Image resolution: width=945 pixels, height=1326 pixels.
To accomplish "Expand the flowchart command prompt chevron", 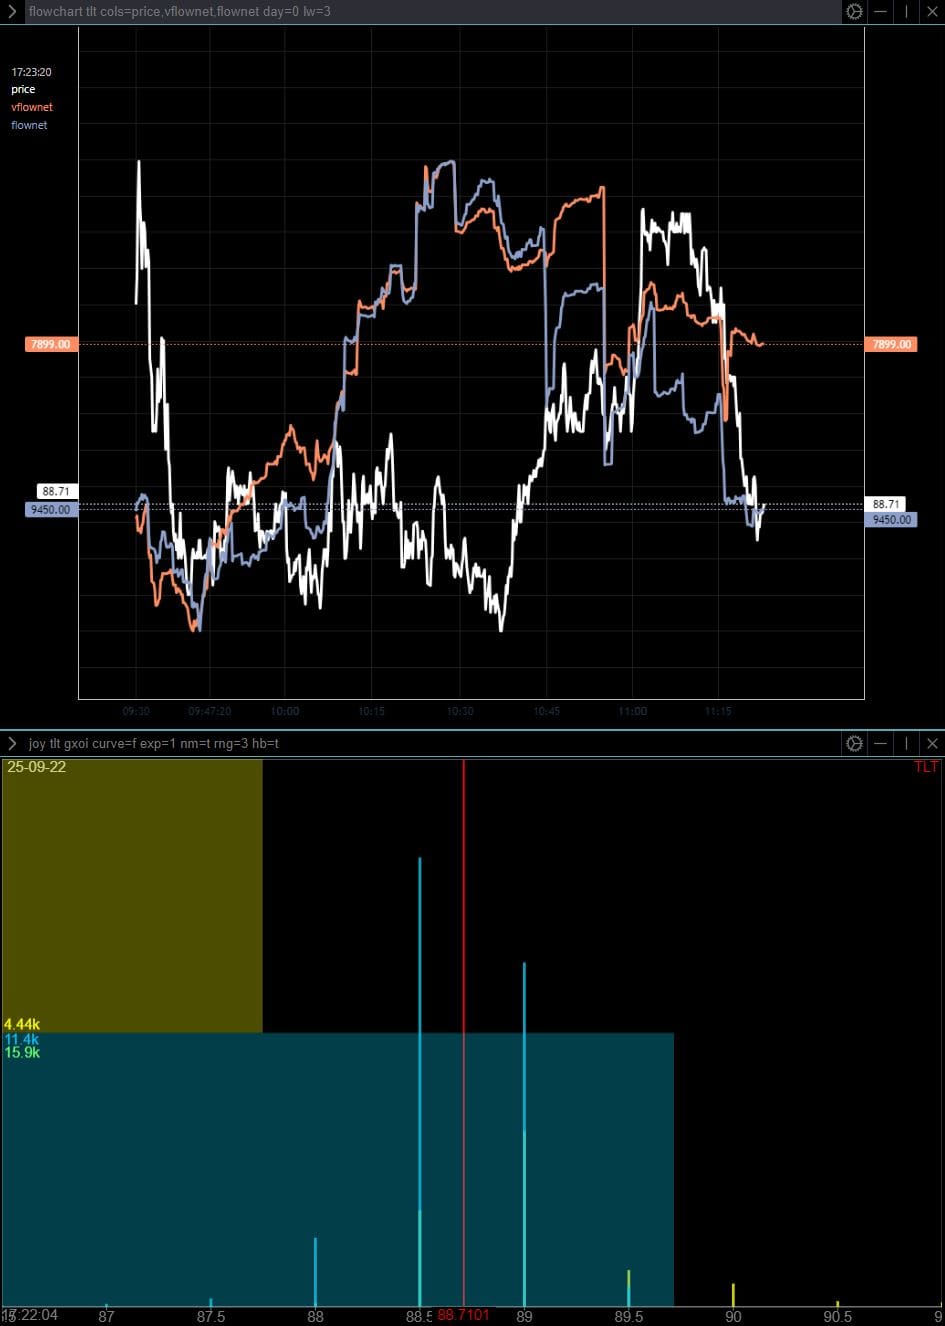I will tap(12, 12).
